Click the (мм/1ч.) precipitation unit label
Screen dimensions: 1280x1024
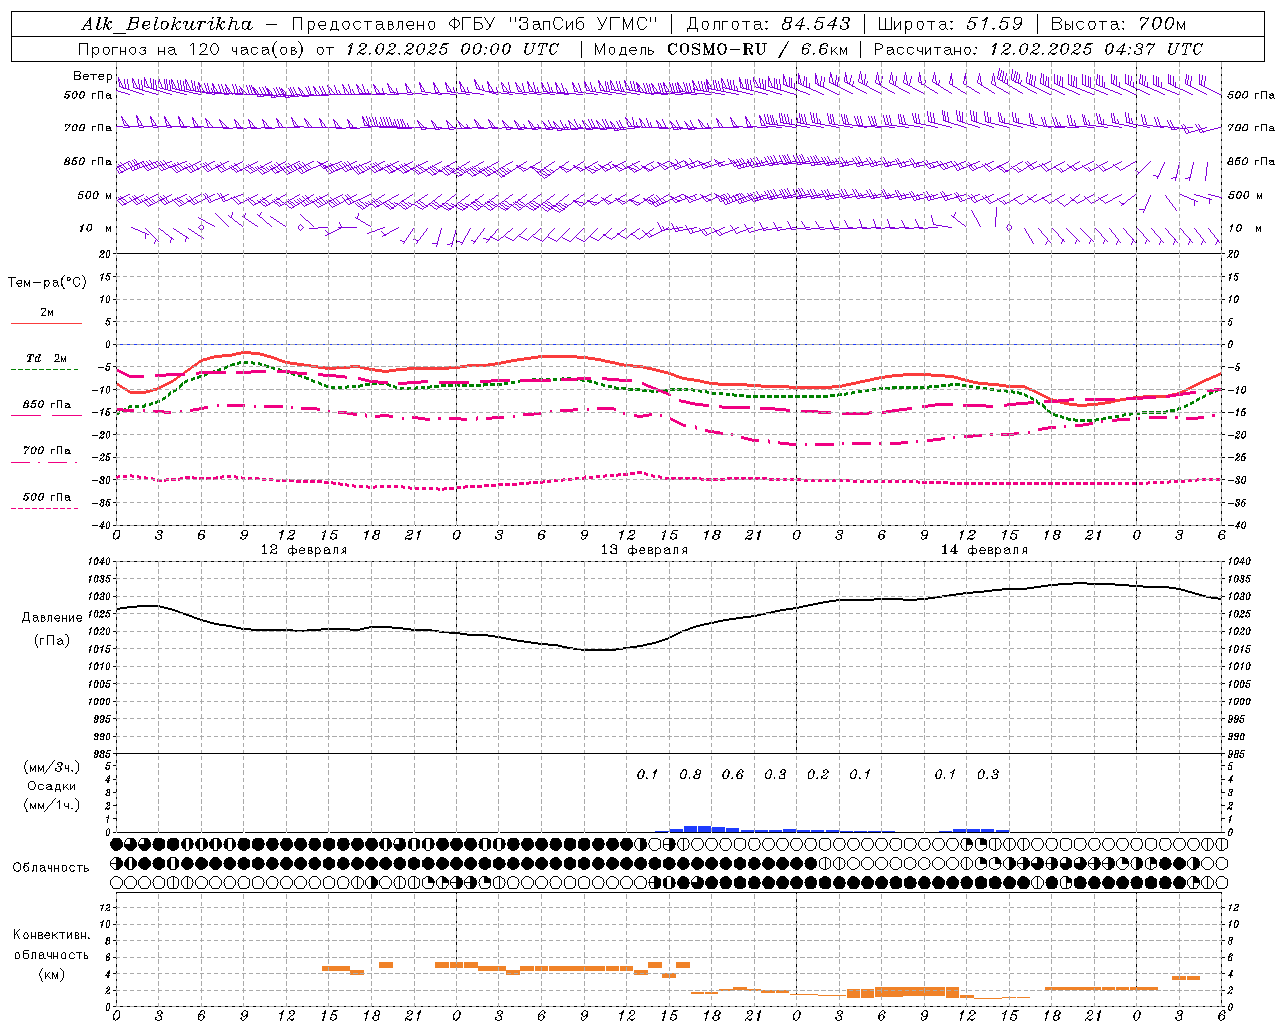click(x=52, y=805)
